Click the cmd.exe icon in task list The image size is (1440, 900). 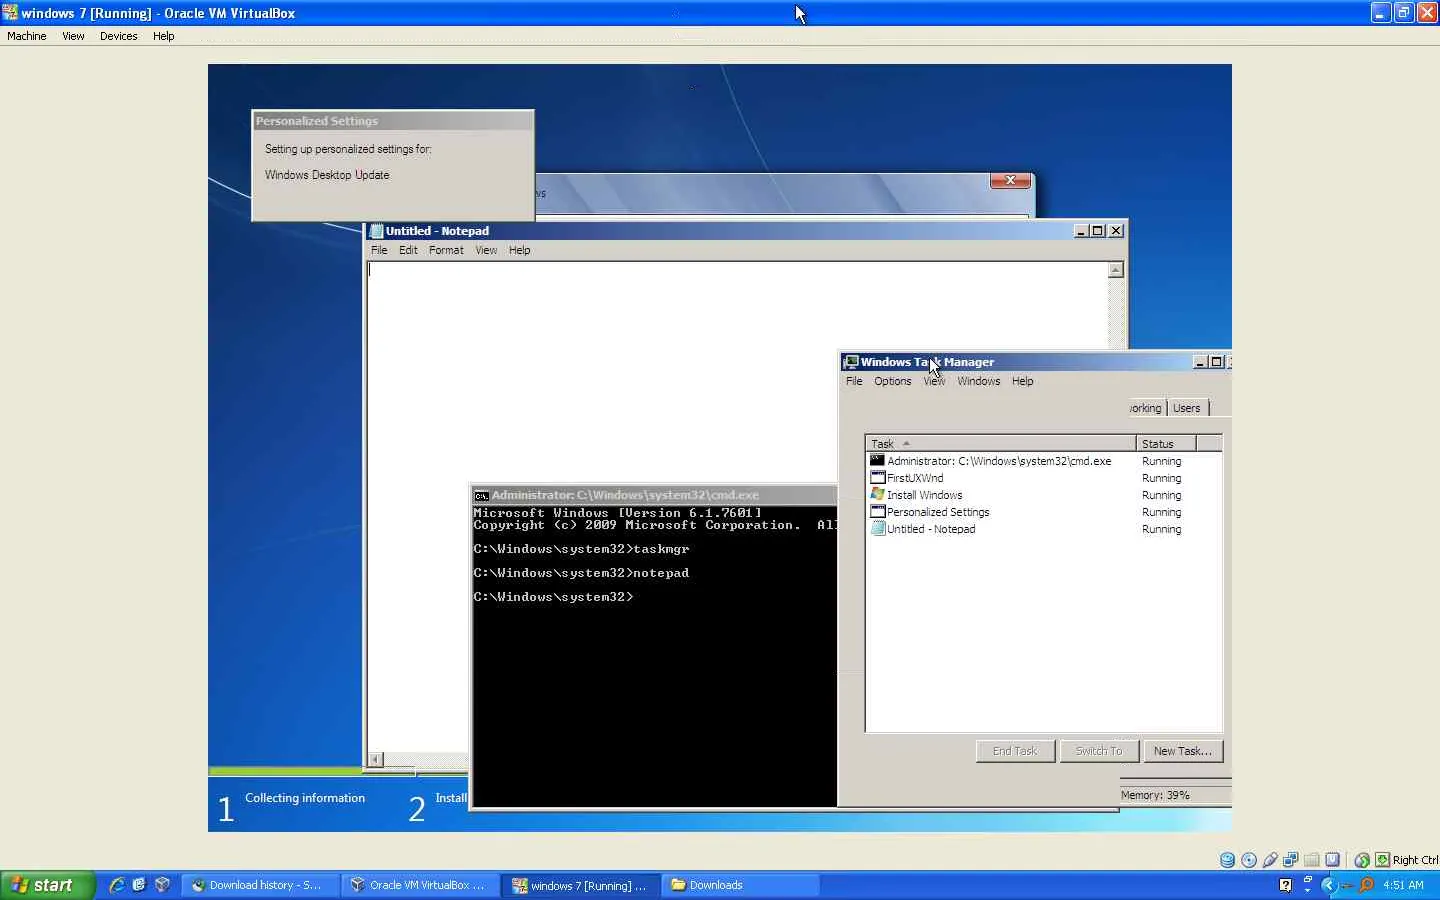click(x=877, y=461)
